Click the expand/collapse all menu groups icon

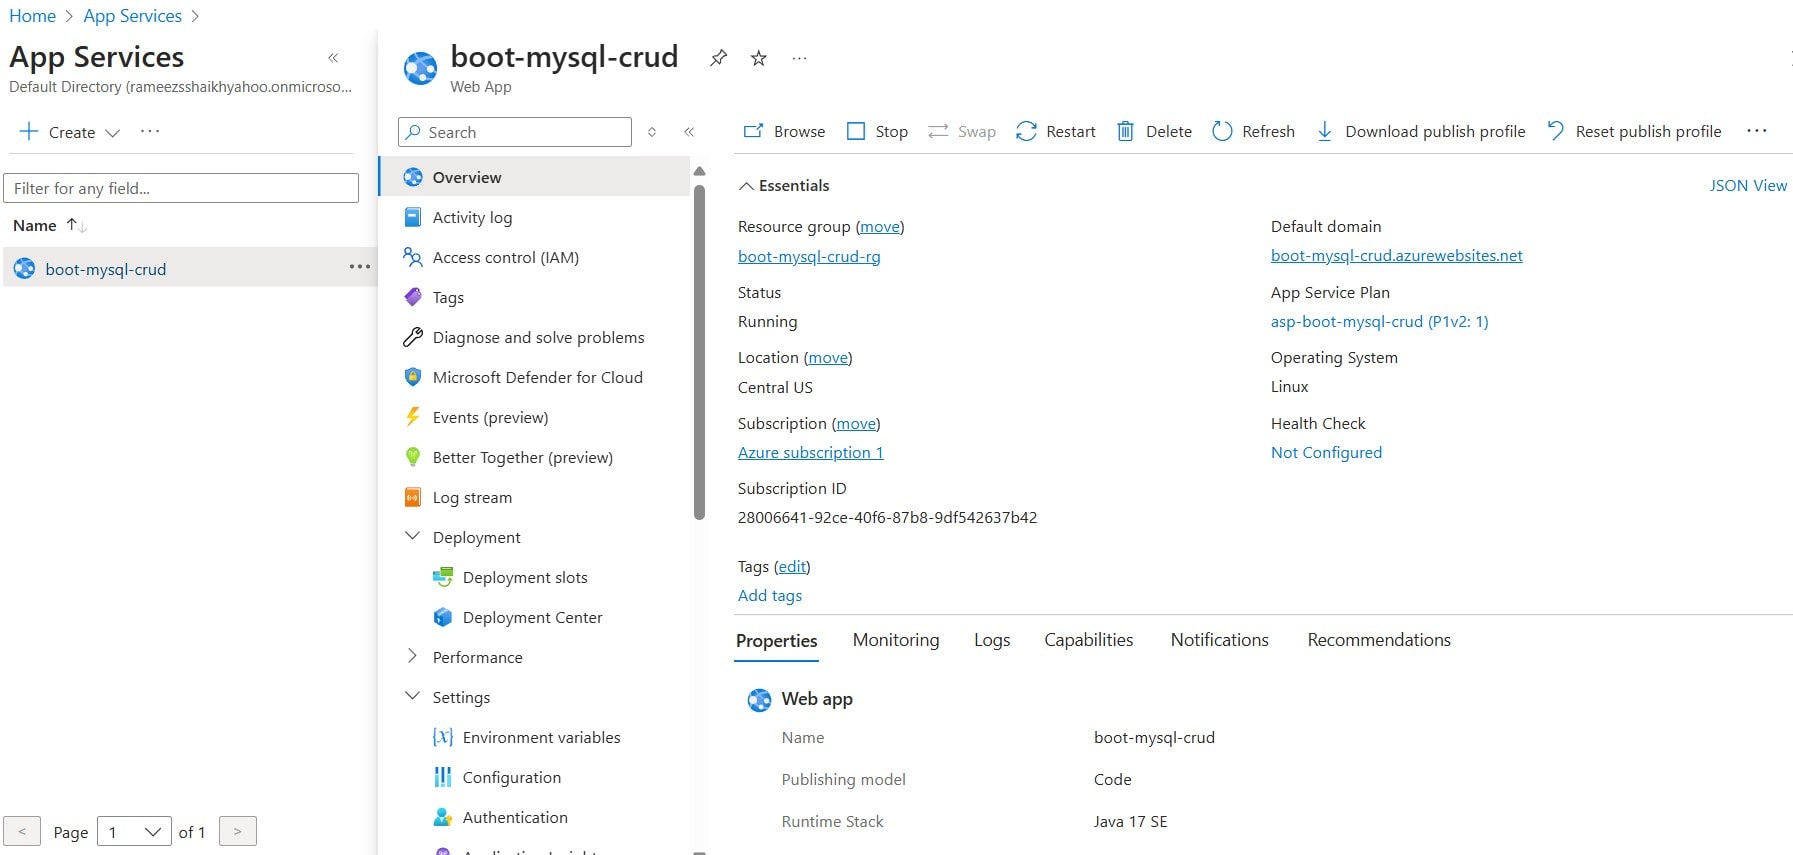(x=652, y=132)
